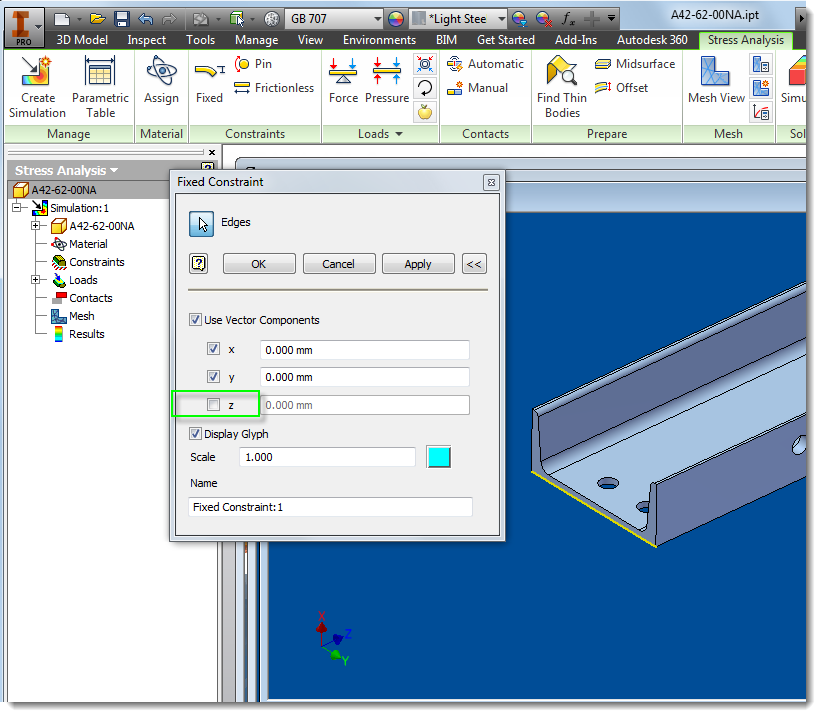Image resolution: width=821 pixels, height=717 pixels.
Task: Enable the z vector component checkbox
Action: [214, 404]
